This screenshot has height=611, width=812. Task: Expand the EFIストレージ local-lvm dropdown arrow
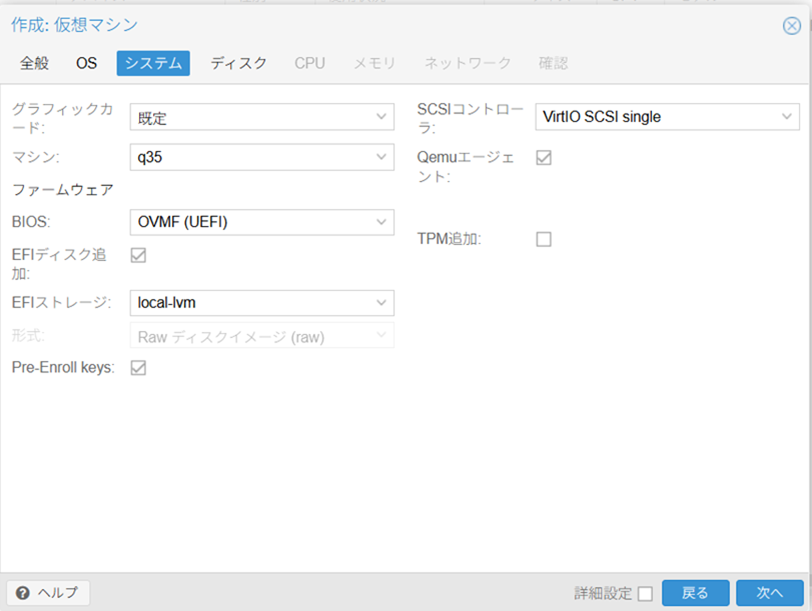[x=381, y=303]
